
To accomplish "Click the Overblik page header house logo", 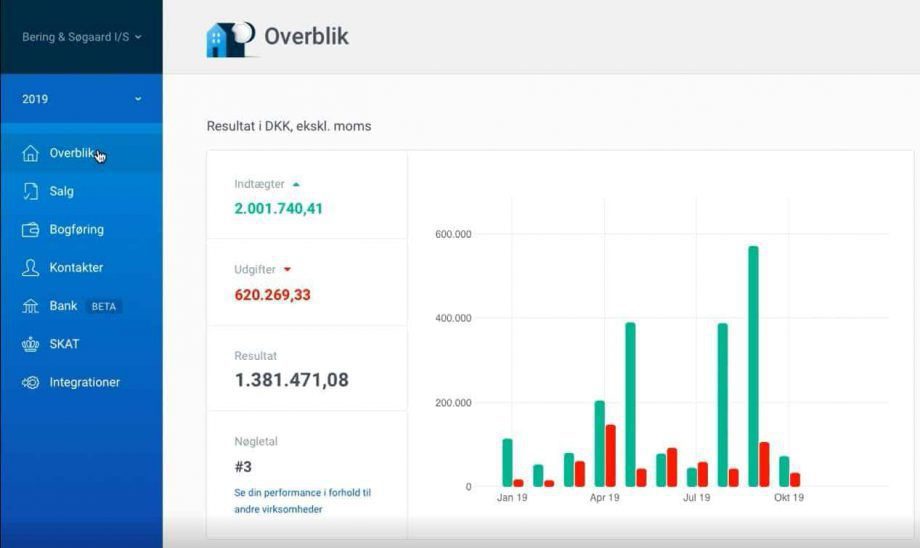I will pos(231,39).
